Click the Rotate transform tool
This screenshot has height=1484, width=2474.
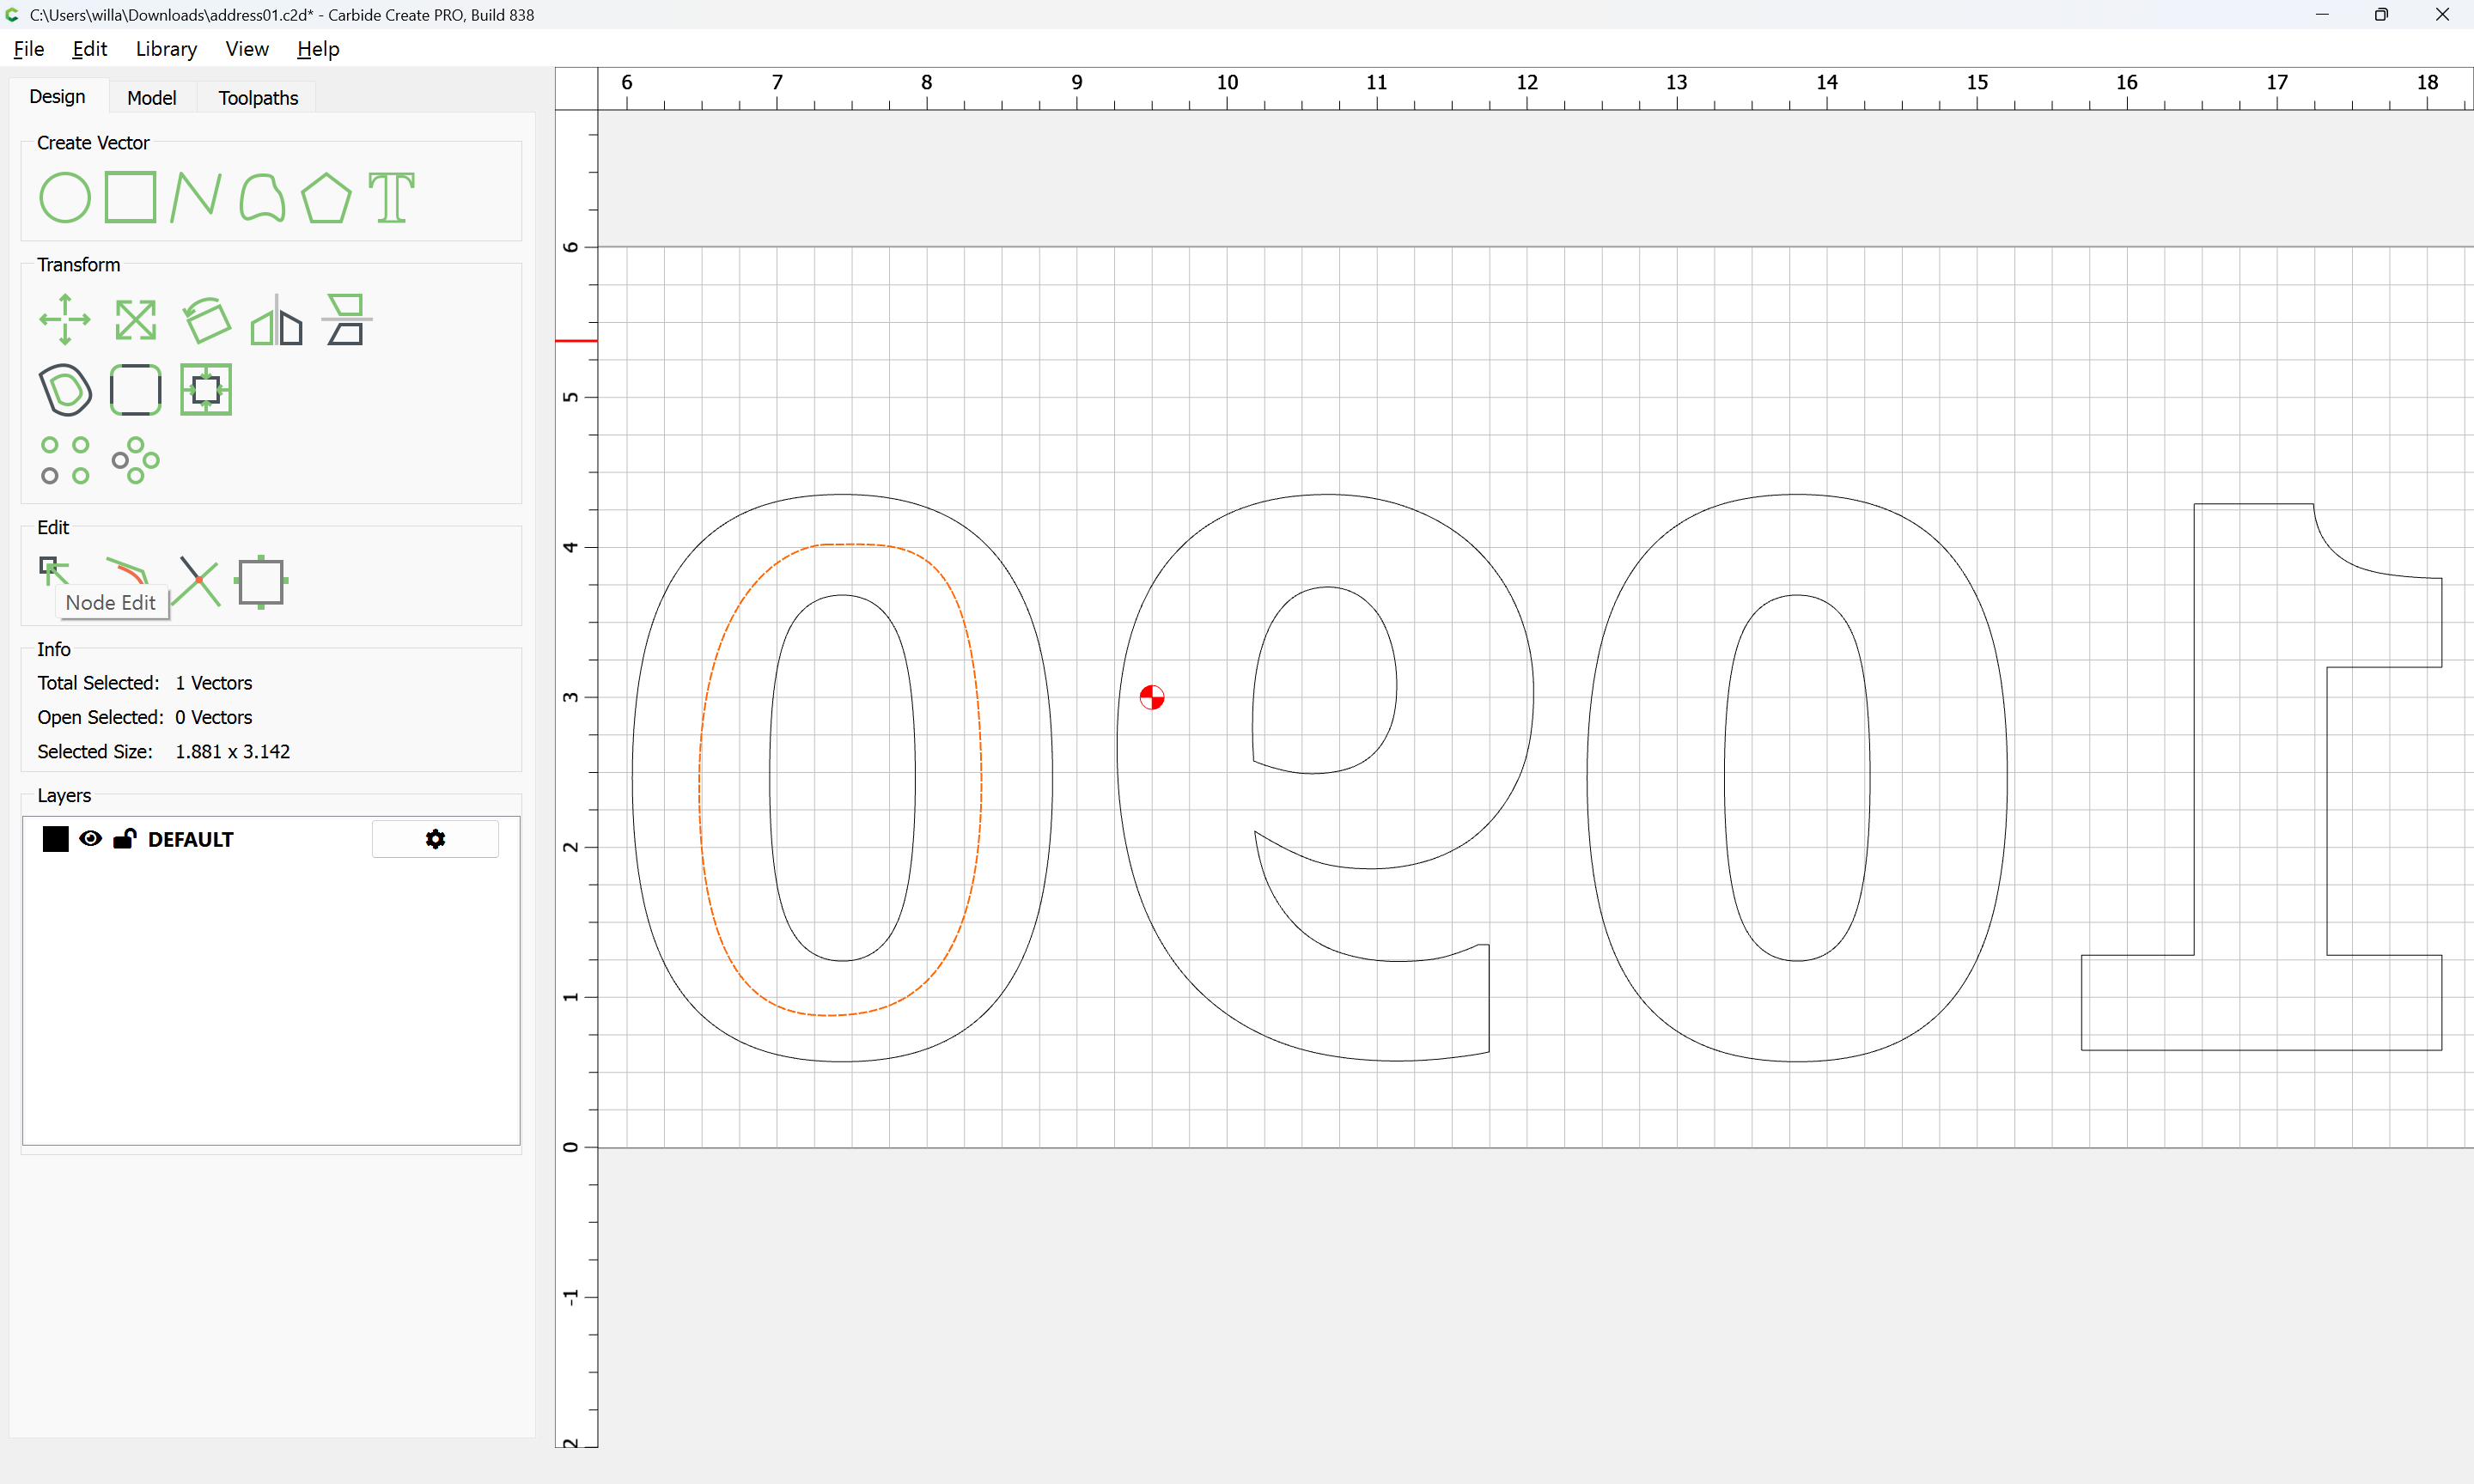pos(207,320)
